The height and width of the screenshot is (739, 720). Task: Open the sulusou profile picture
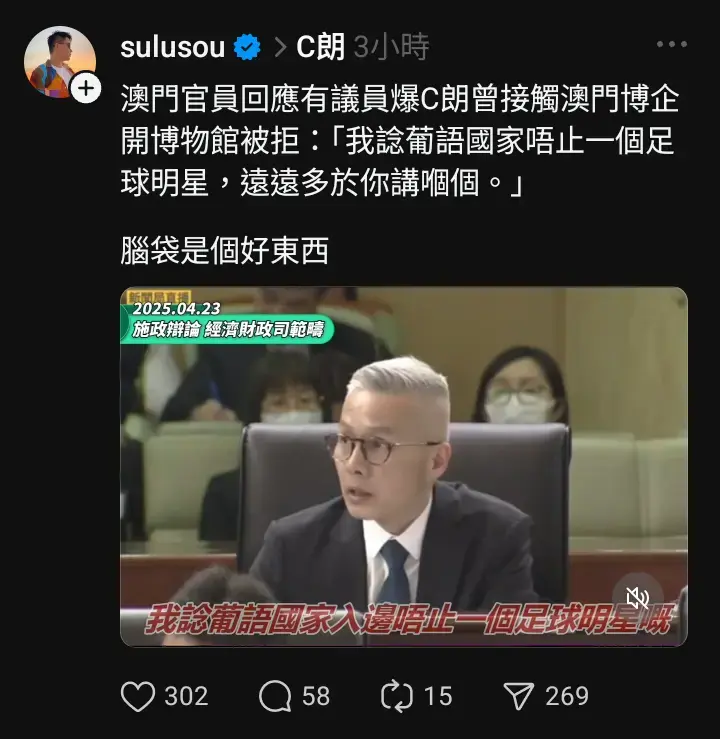pyautogui.click(x=60, y=62)
